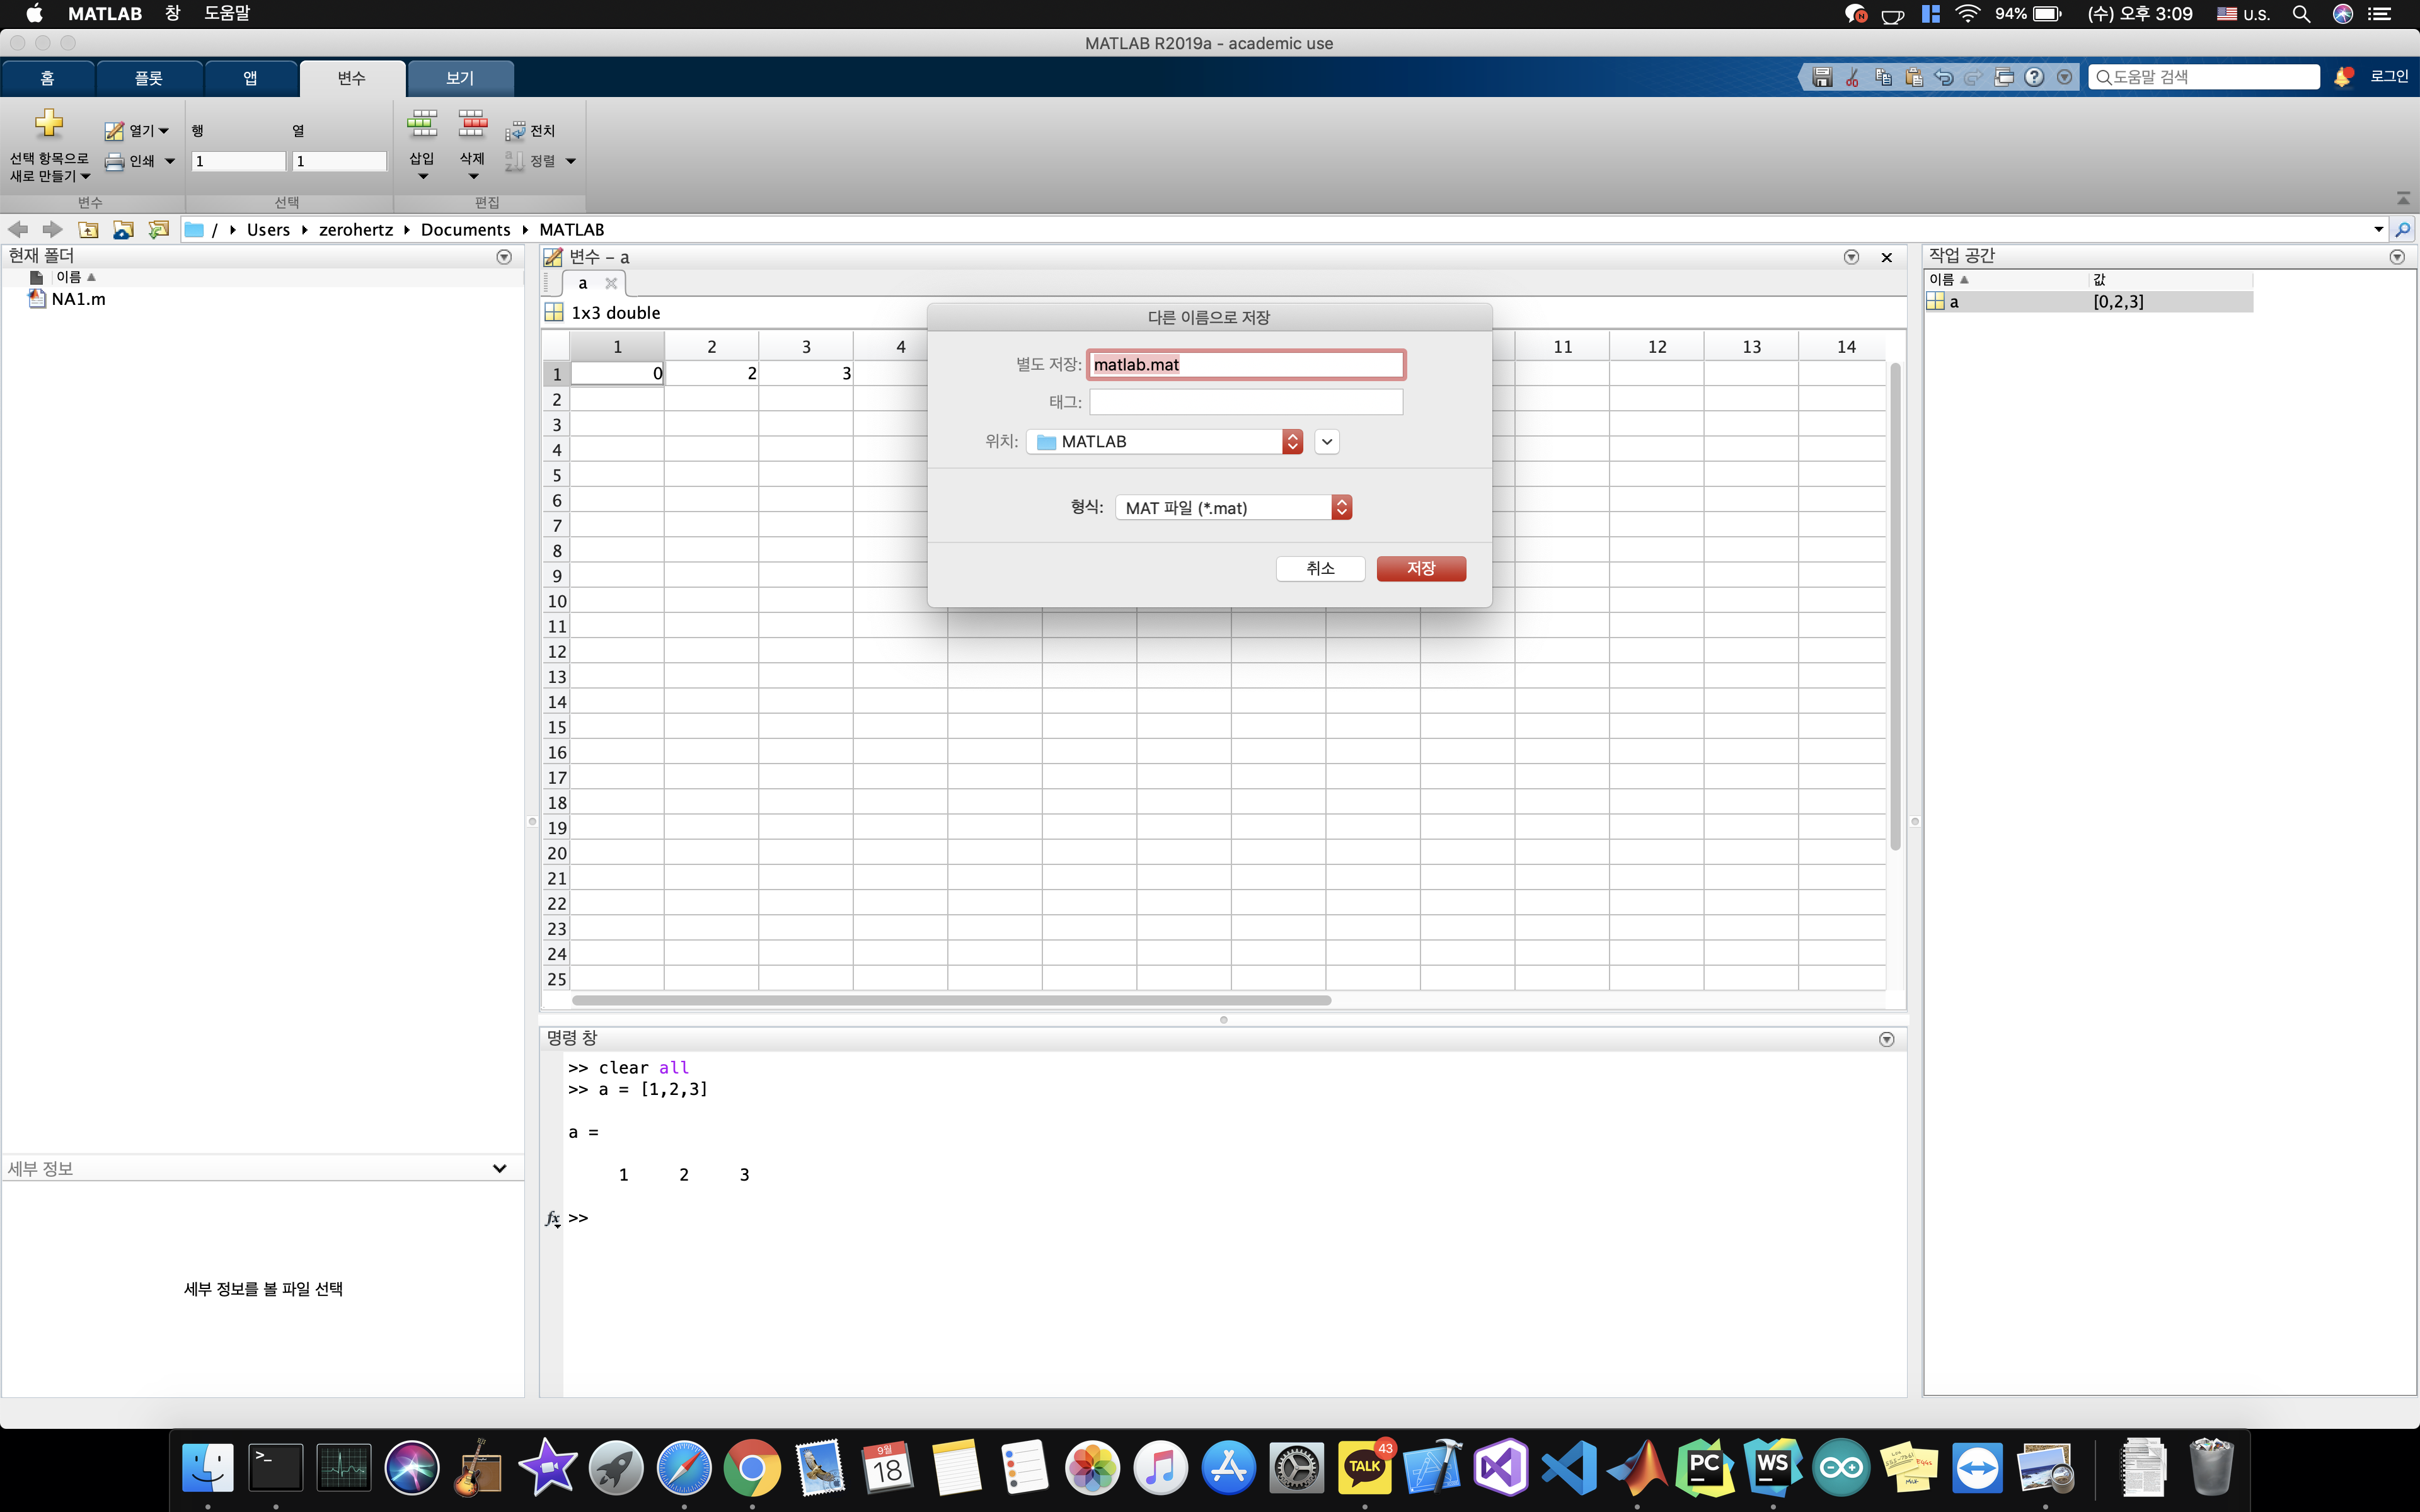Open Arduino app from the Dock
Viewport: 2420px width, 1512px height.
[1841, 1467]
